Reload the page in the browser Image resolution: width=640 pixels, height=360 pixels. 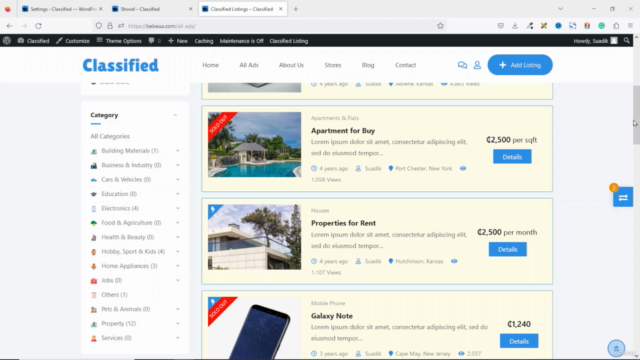[38, 26]
